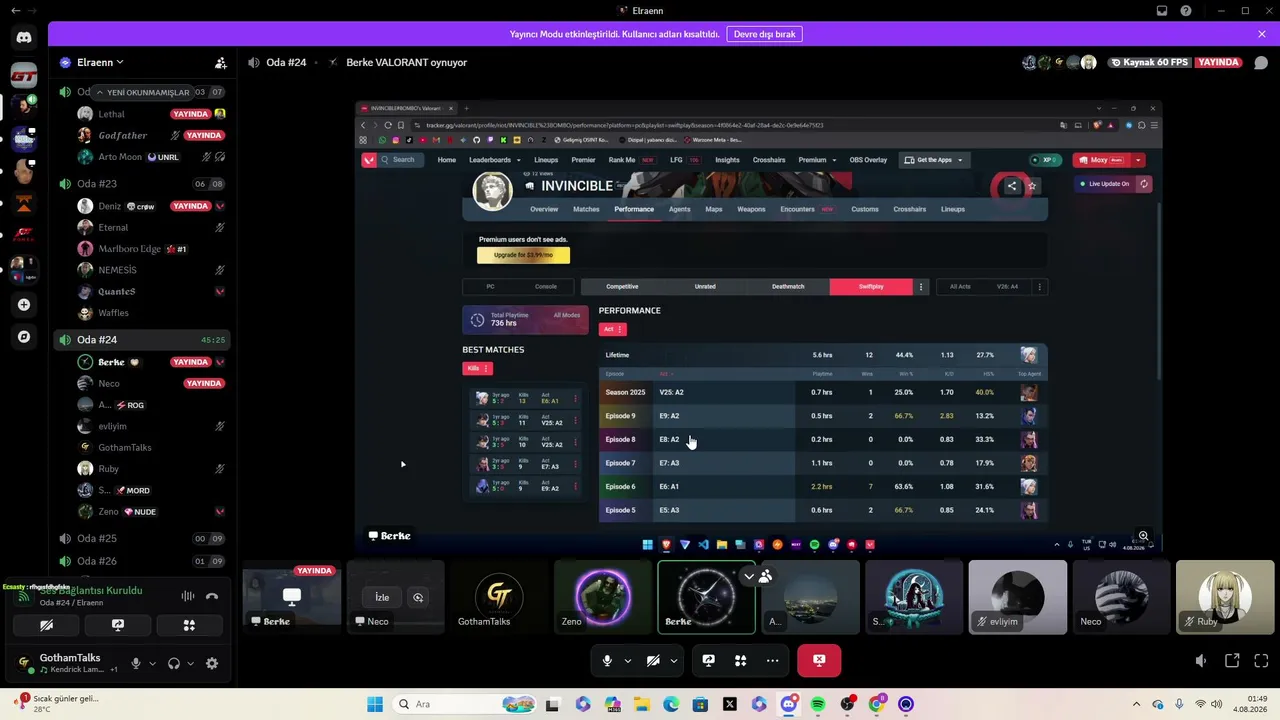Toggle headphone deafen in user panel
The height and width of the screenshot is (720, 1280).
174,663
